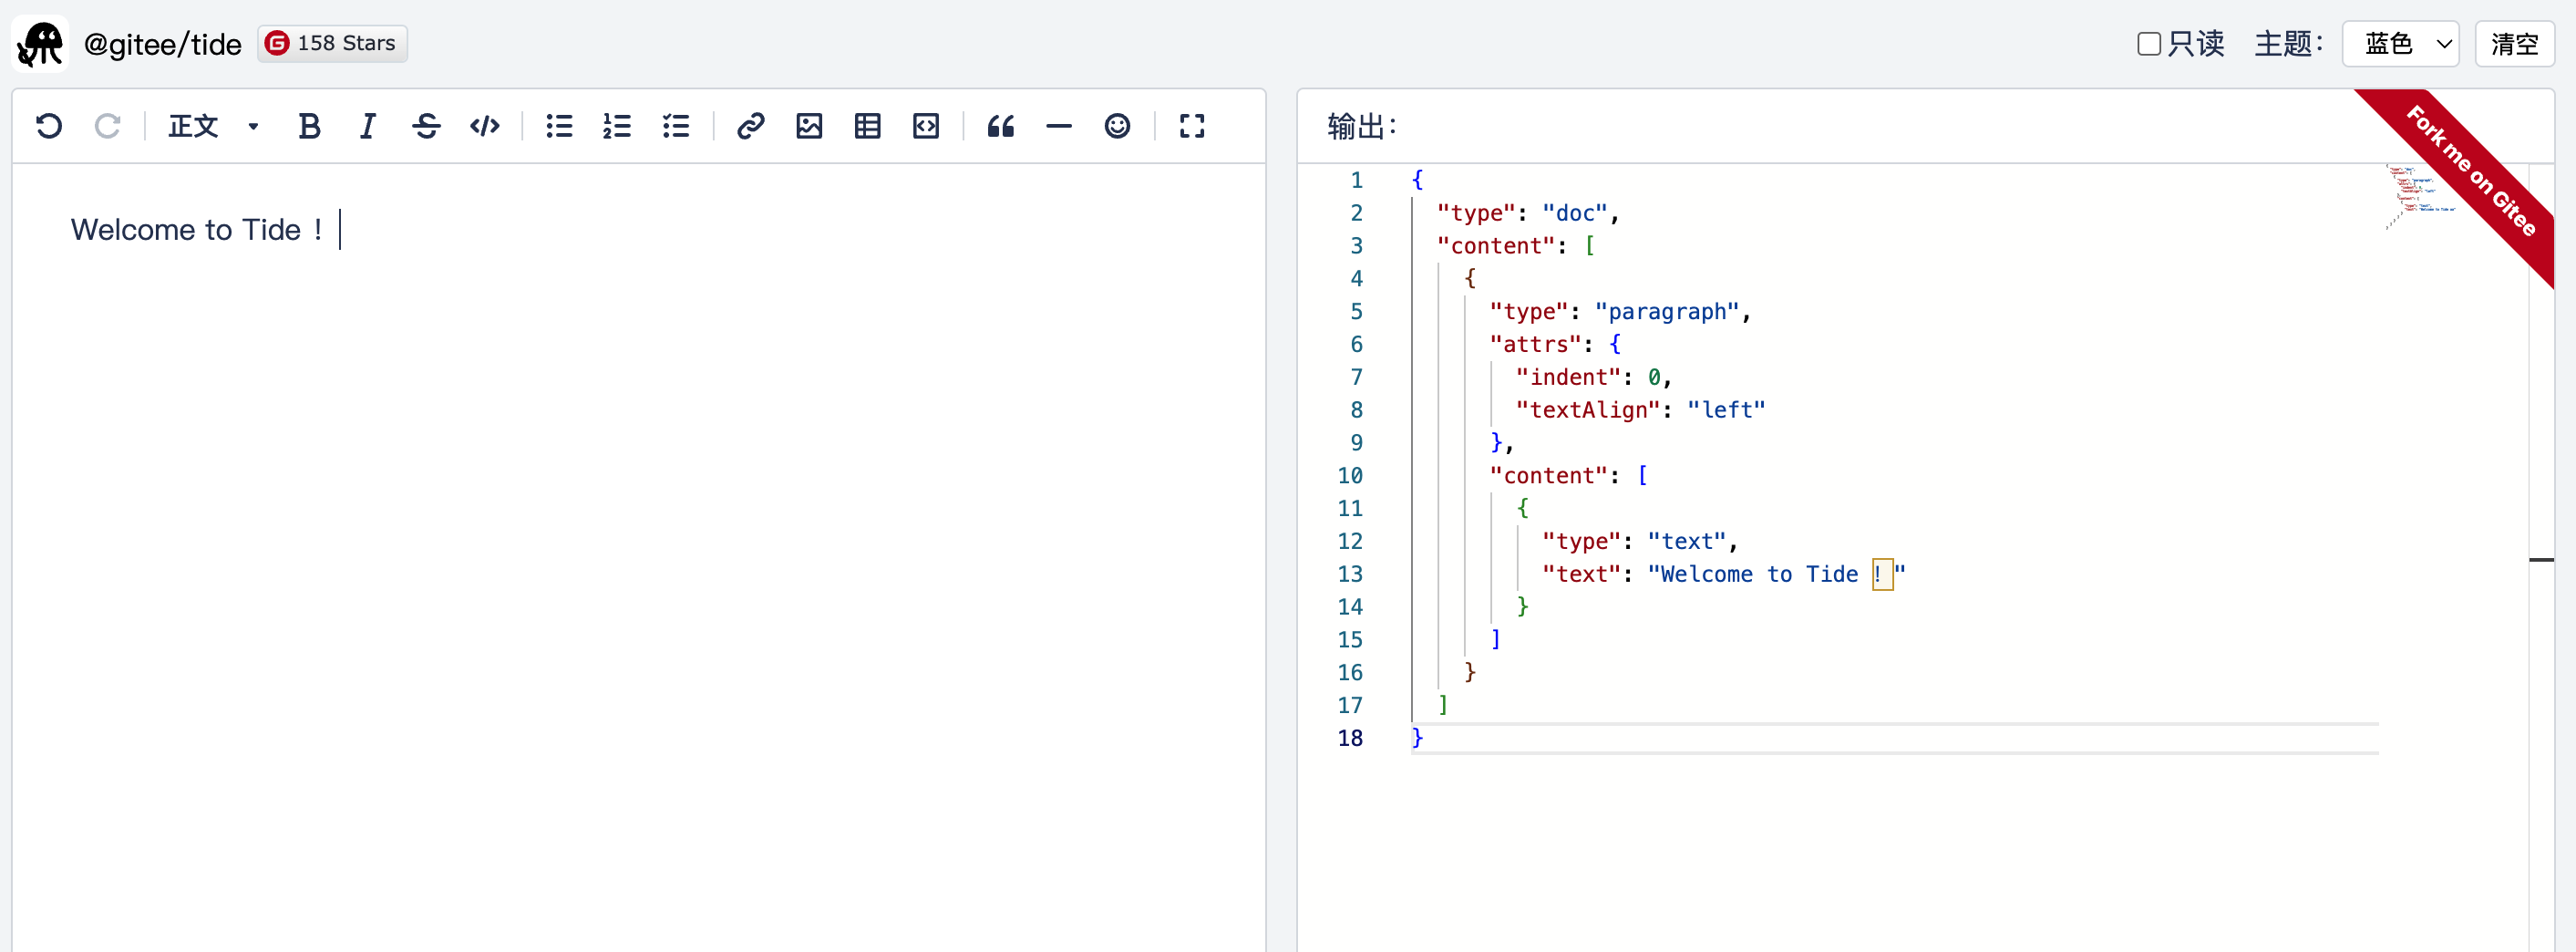Insert a code block
The height and width of the screenshot is (952, 2576).
[x=926, y=126]
